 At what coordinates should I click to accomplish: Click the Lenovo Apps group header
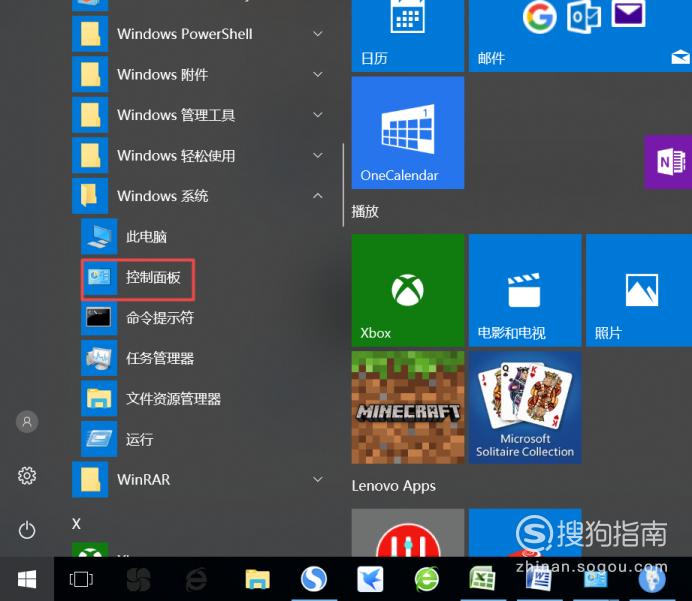pyautogui.click(x=394, y=486)
